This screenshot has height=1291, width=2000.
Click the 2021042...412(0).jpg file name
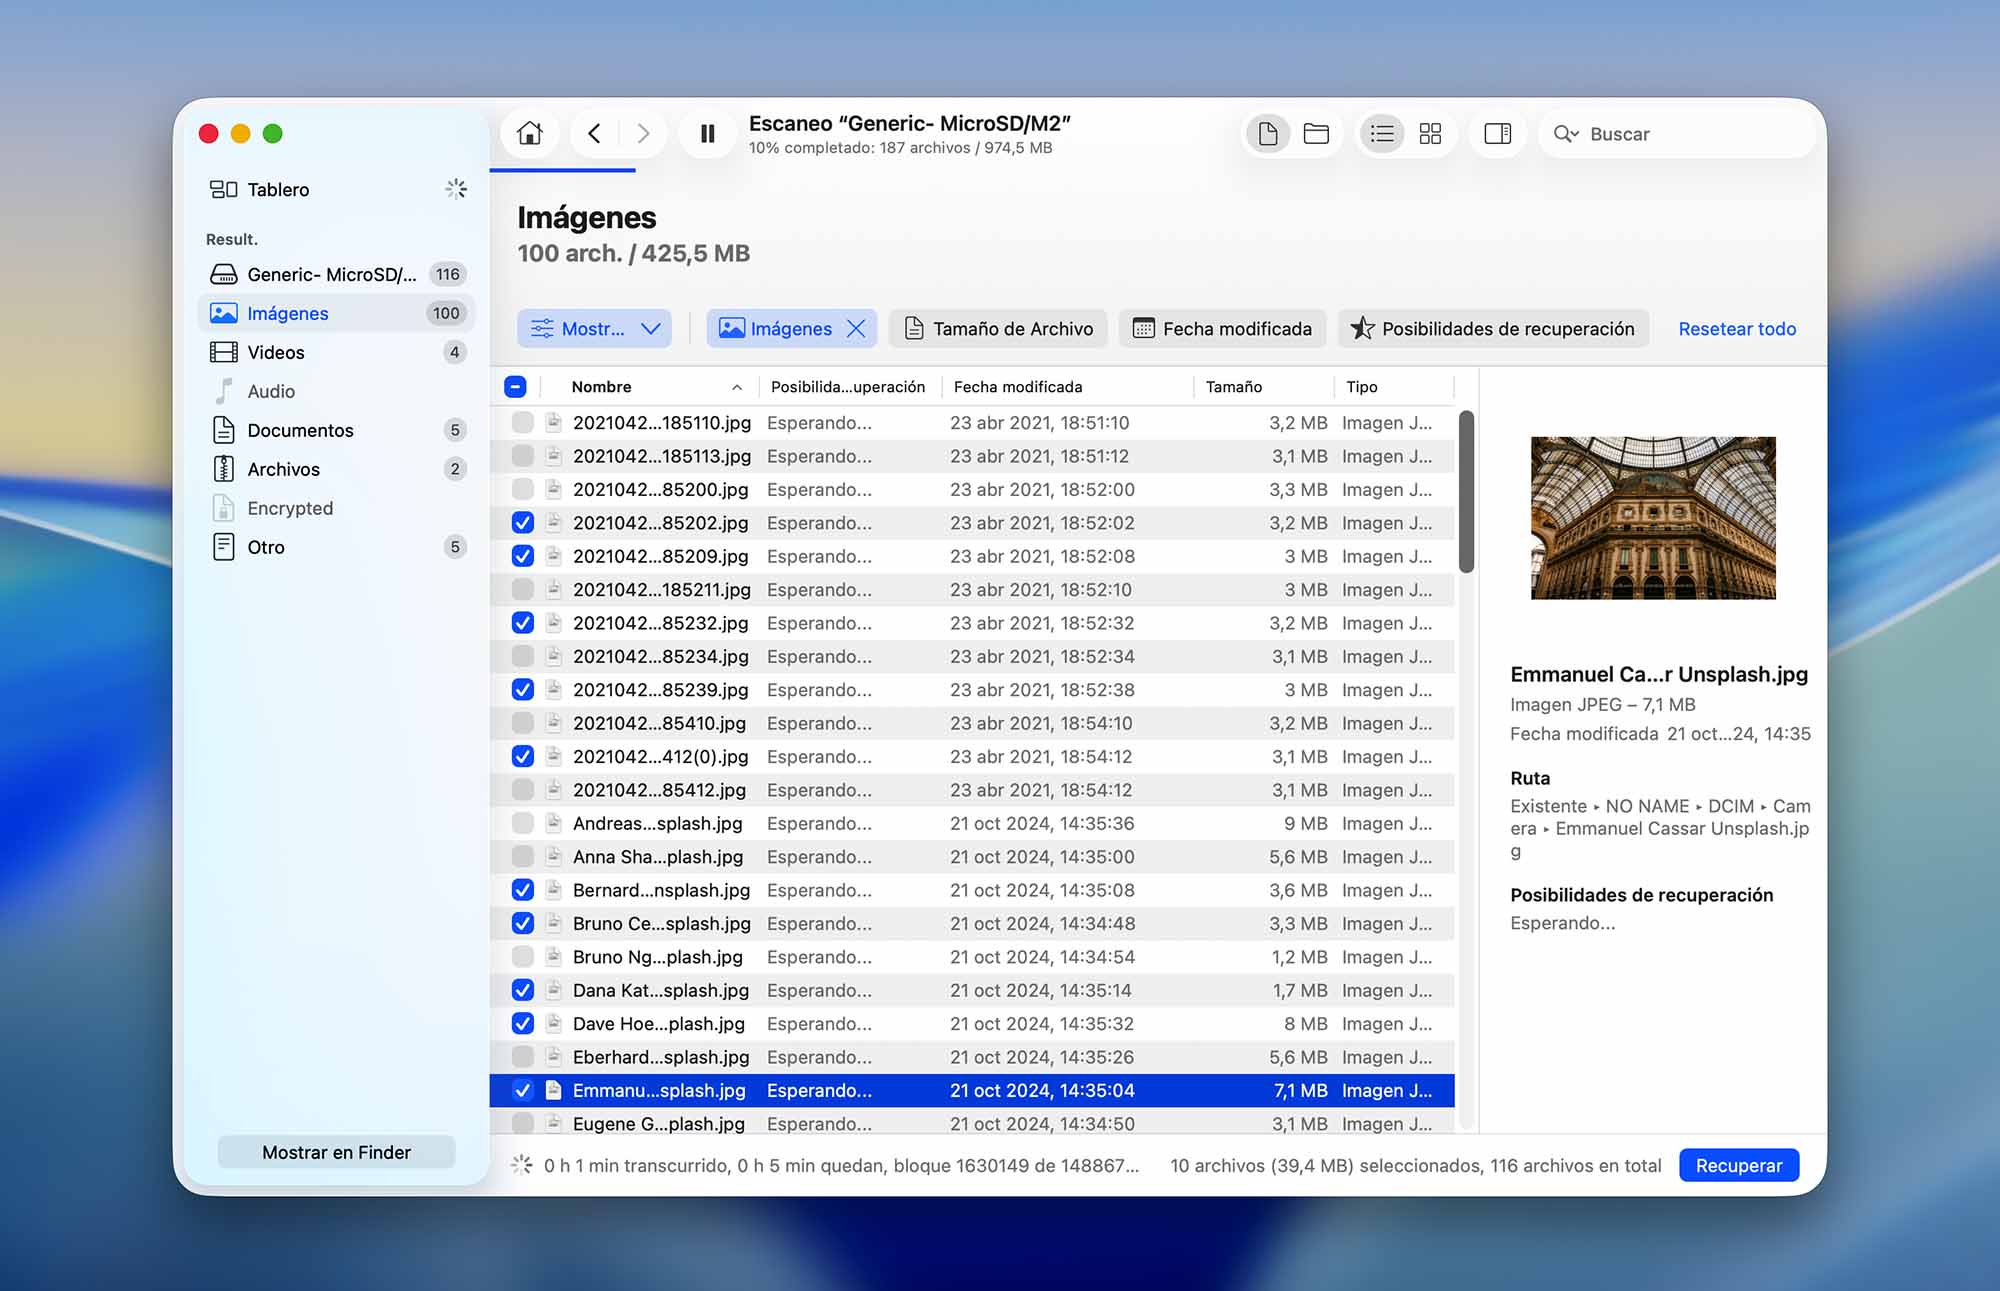pos(660,757)
